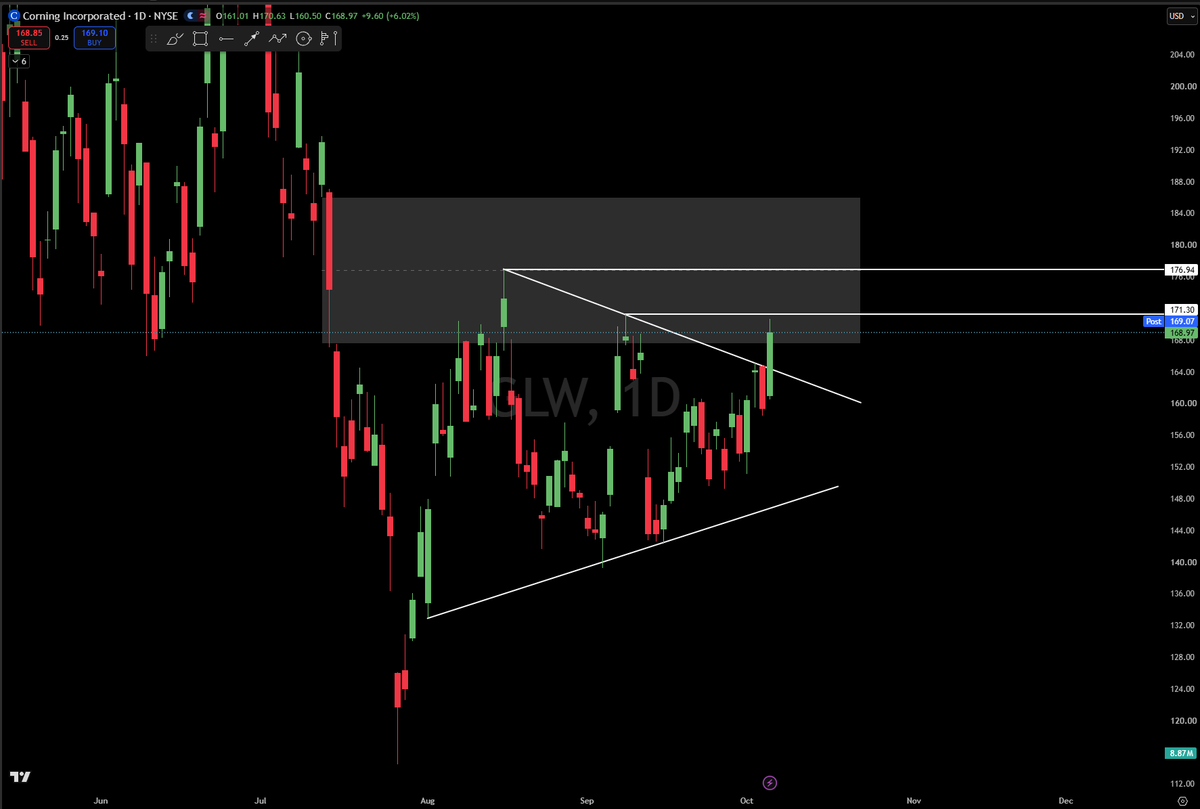Click the 176.94 price label

tap(1181, 270)
